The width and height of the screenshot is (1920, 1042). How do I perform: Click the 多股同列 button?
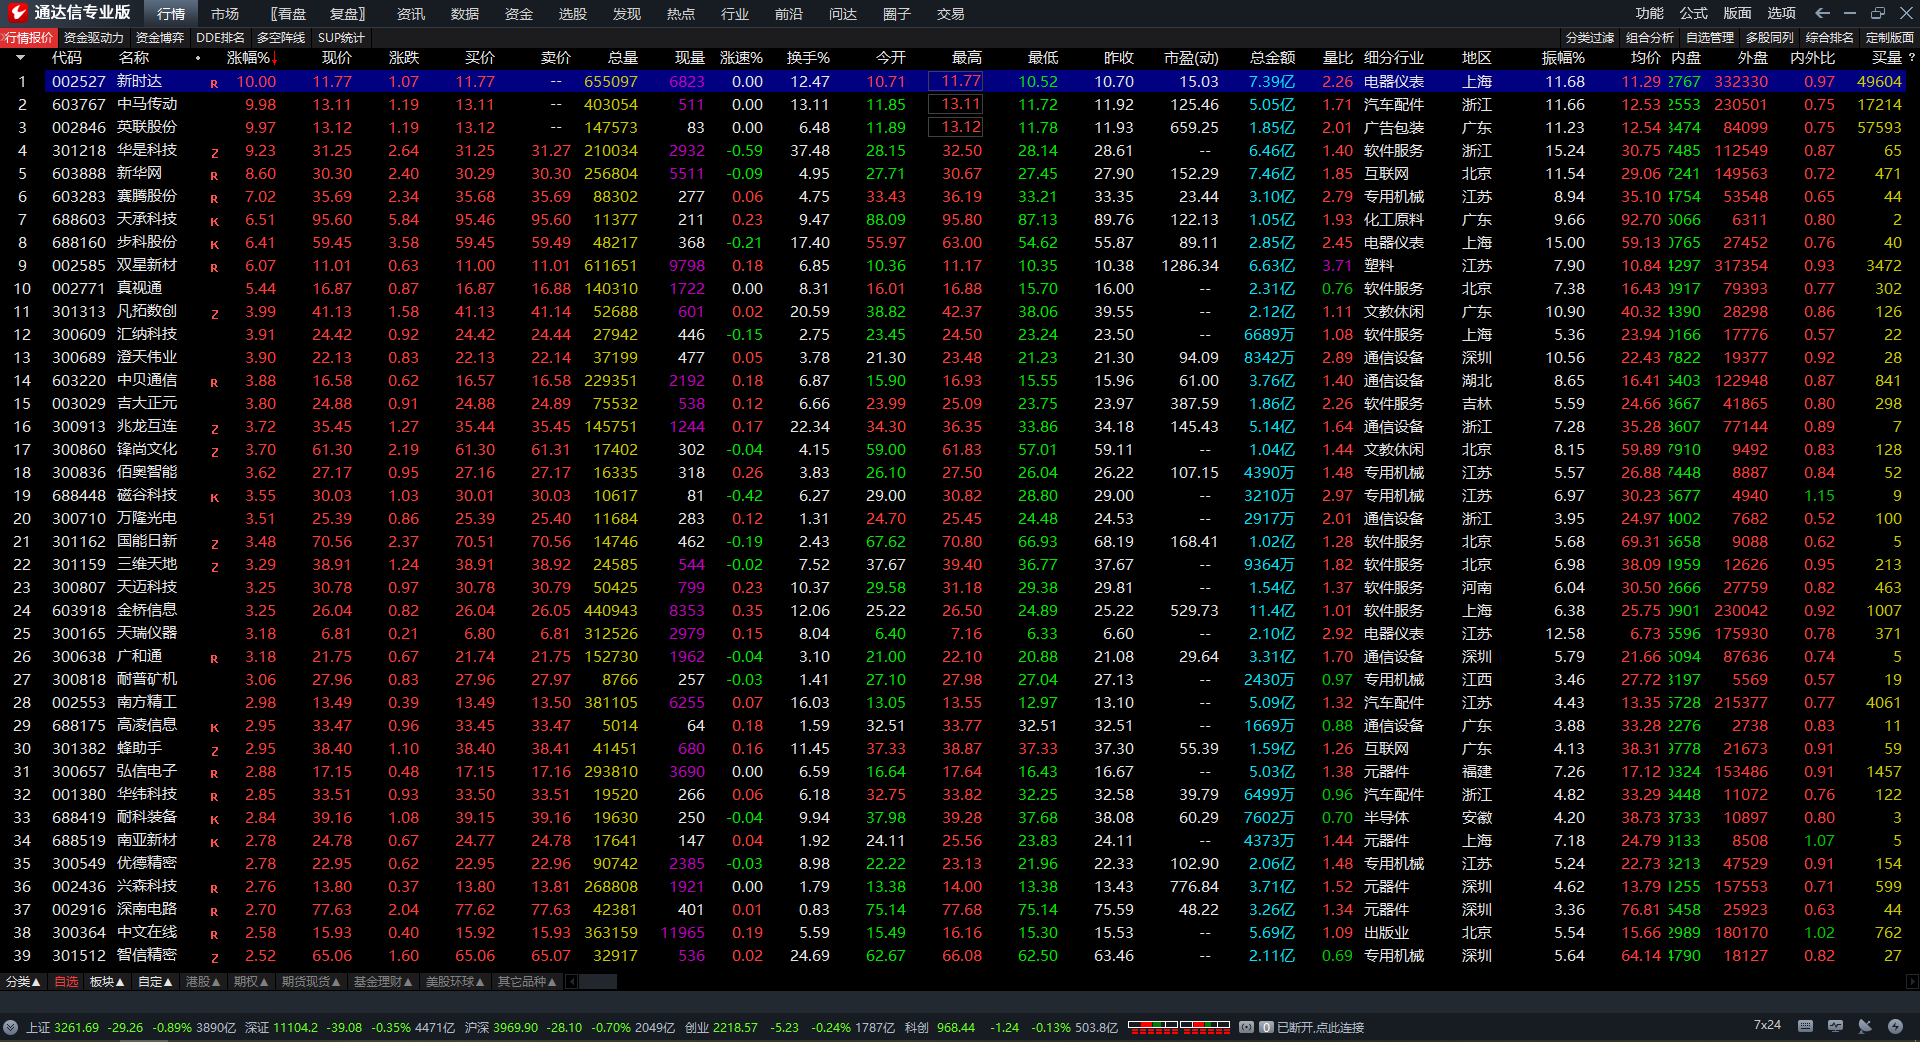click(1770, 38)
